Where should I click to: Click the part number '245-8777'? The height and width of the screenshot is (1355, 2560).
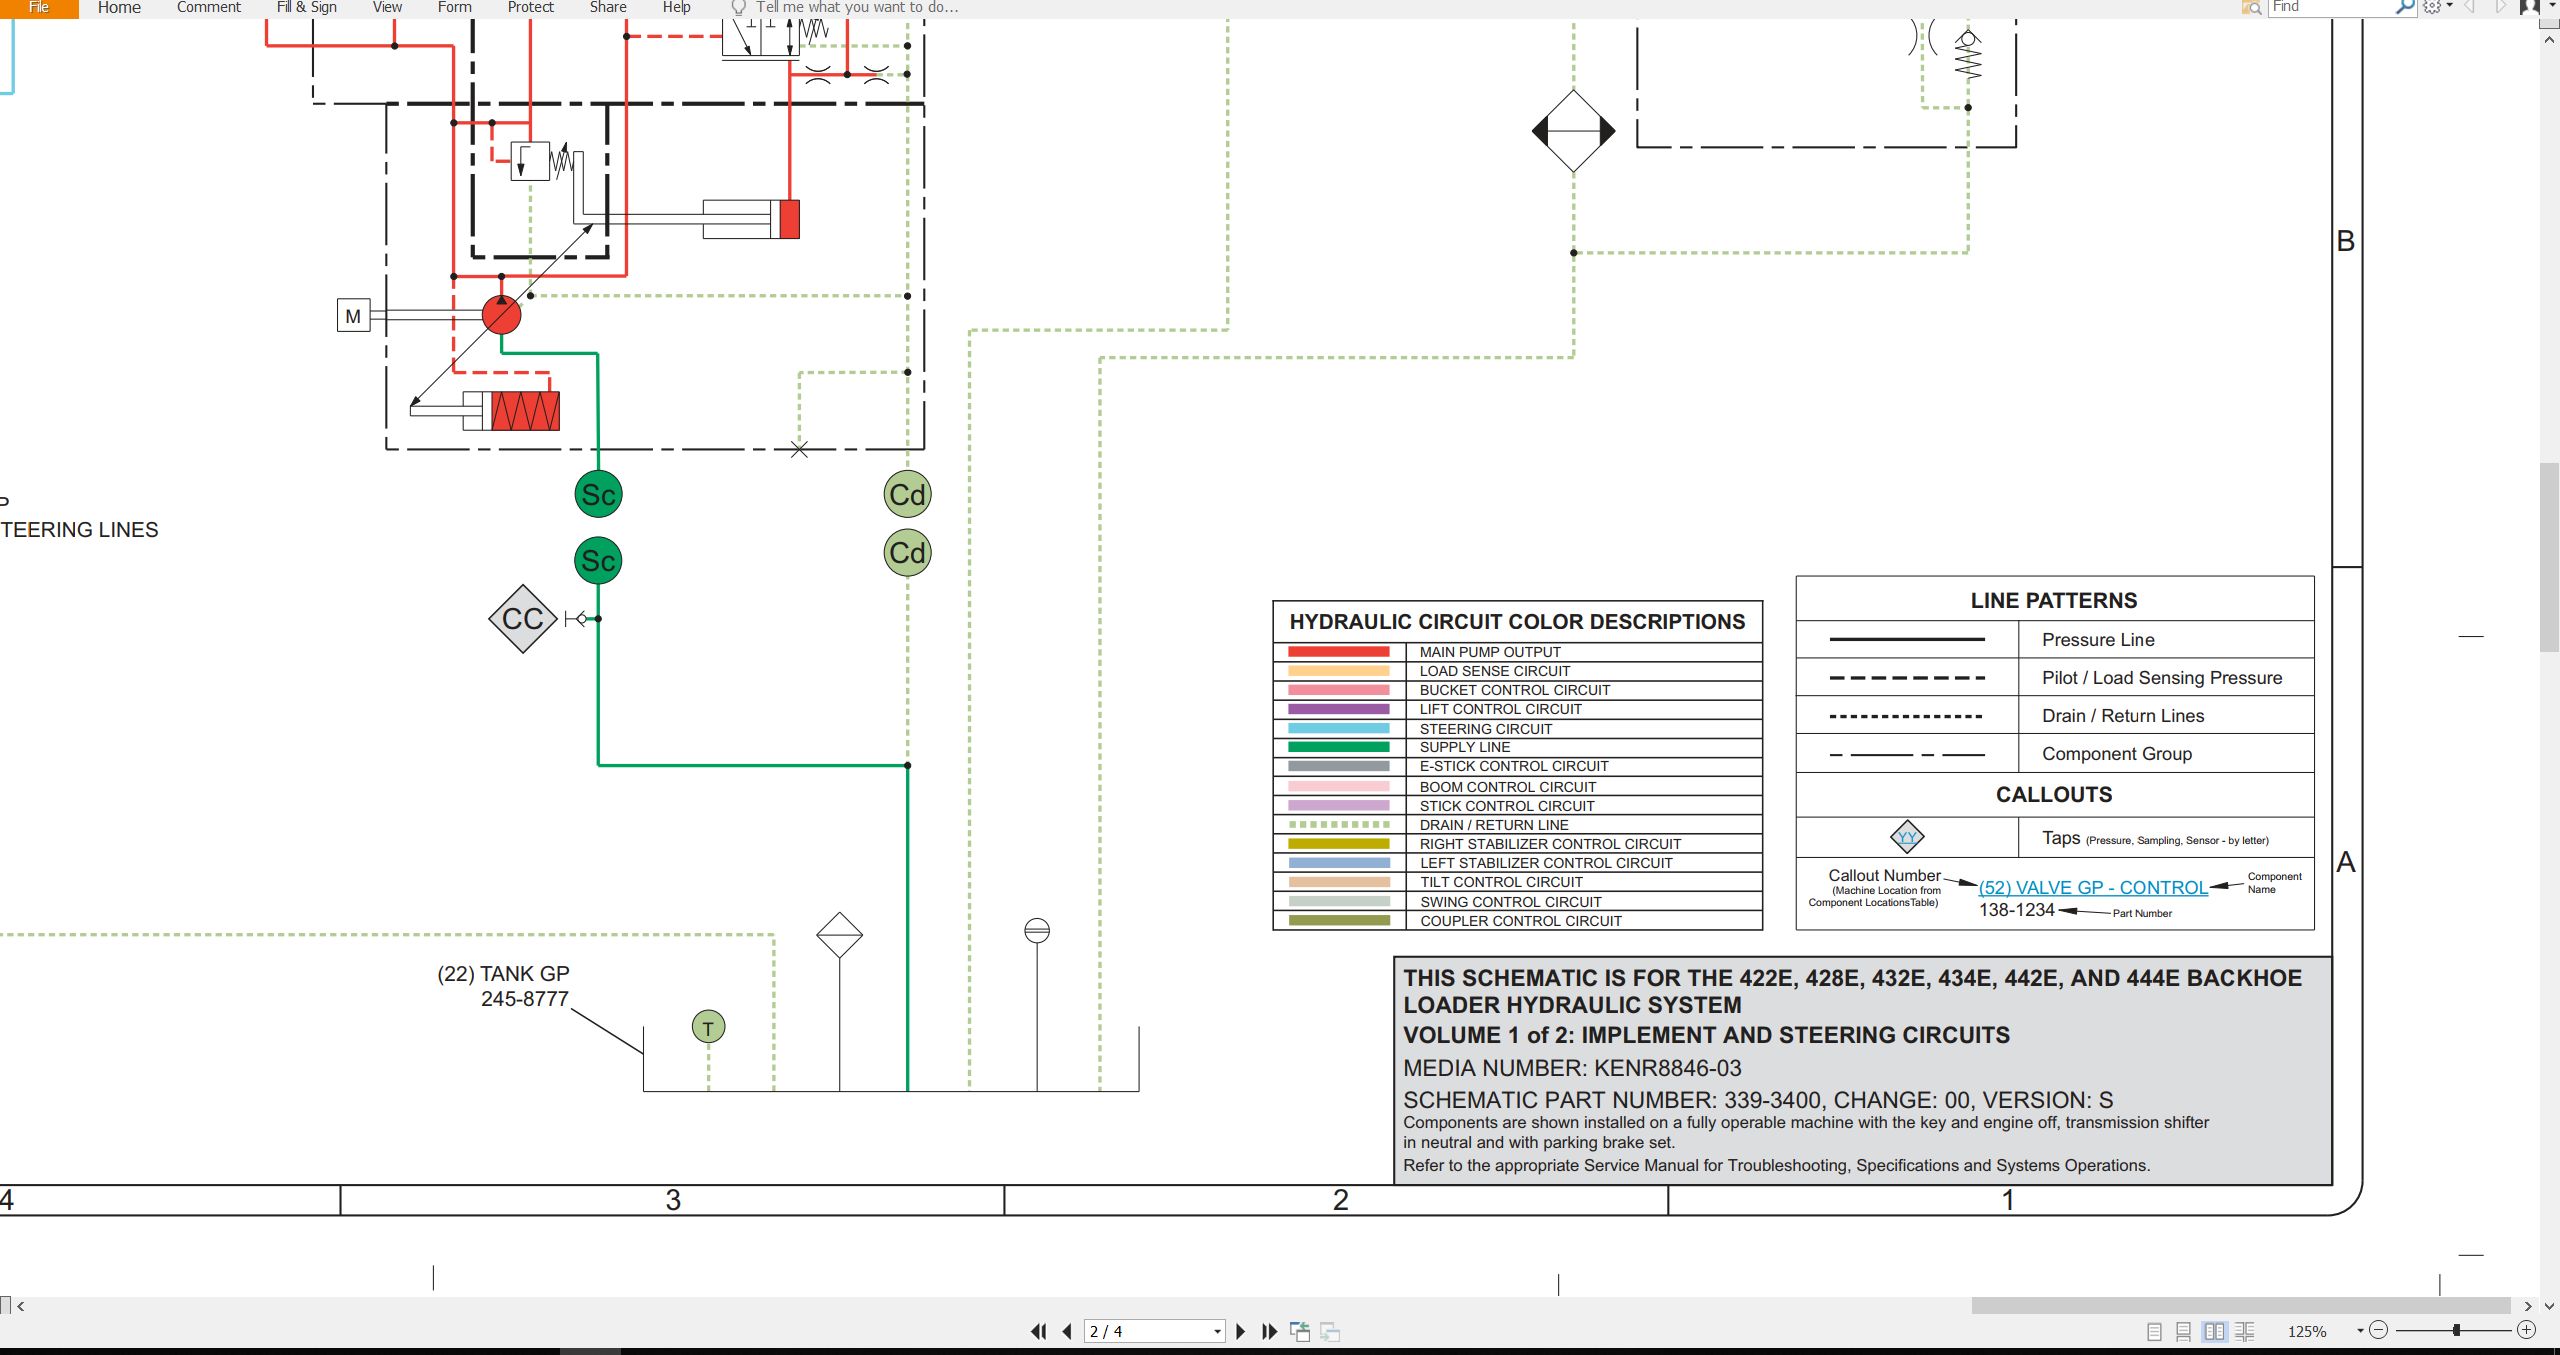(x=525, y=999)
